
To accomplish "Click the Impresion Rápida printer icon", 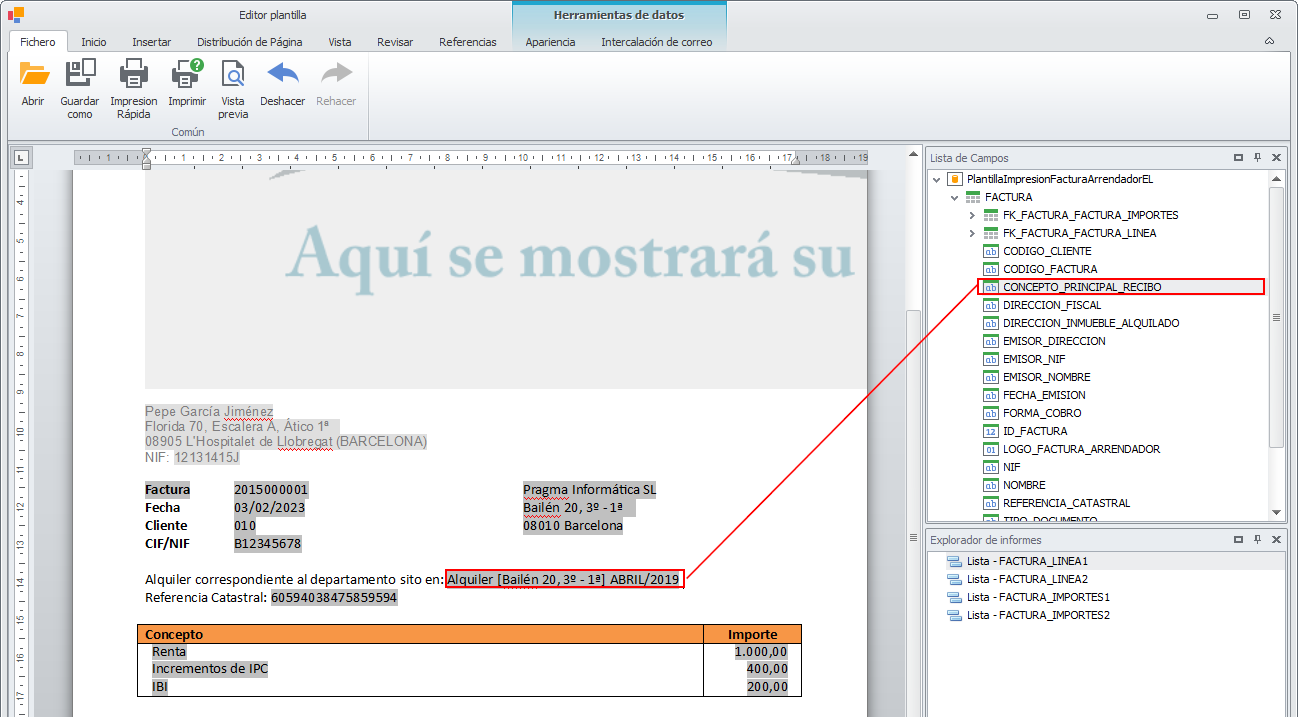I will (133, 74).
